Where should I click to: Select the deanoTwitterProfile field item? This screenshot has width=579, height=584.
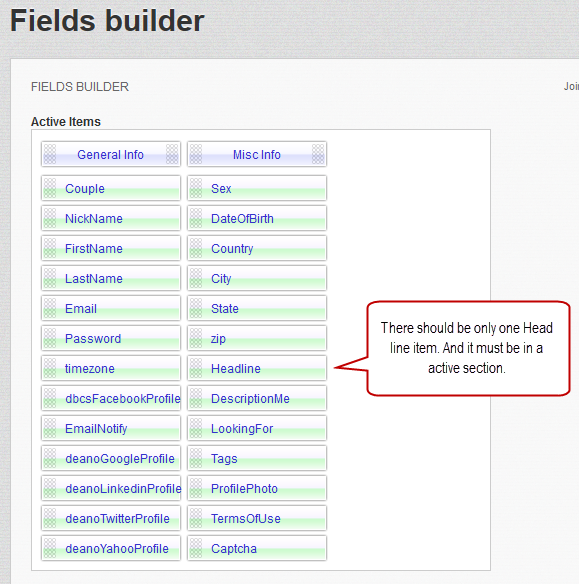point(111,518)
